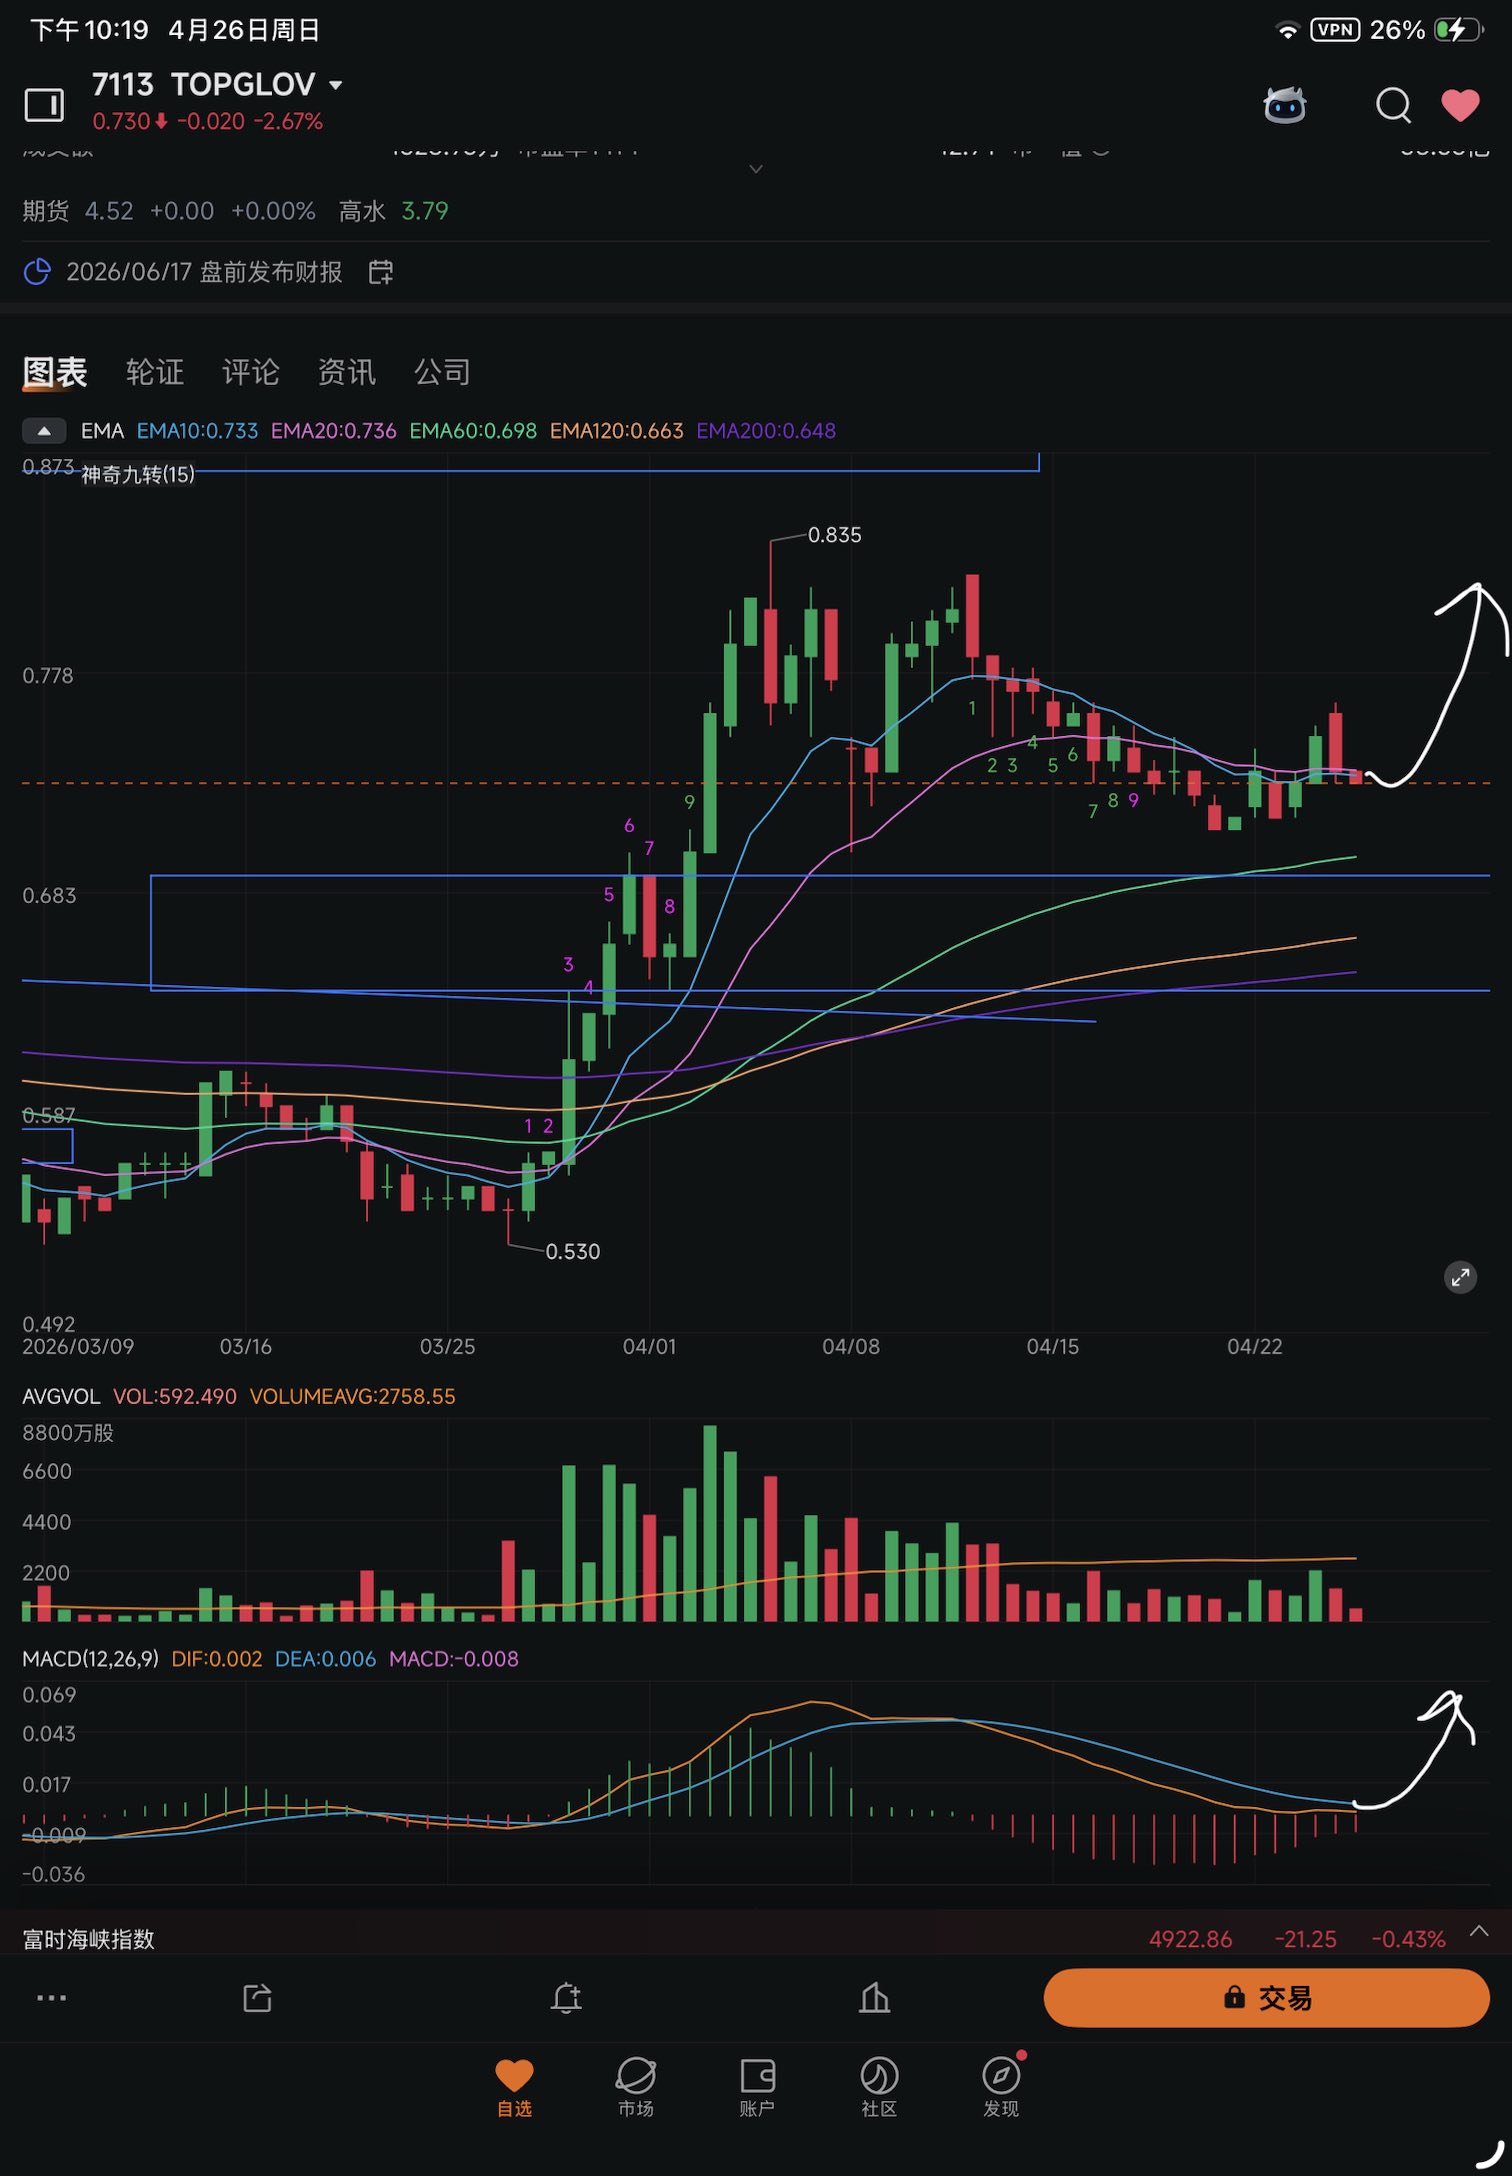
Task: Tap the 0.530 low price marker
Action: pos(572,1252)
